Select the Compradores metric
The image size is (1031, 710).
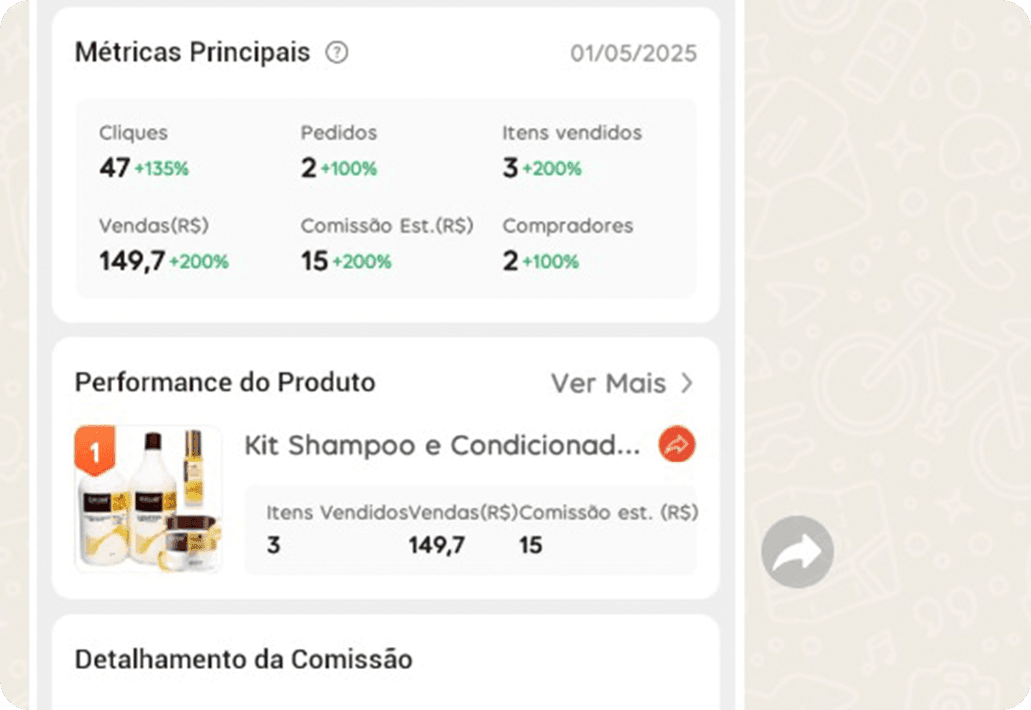point(567,245)
